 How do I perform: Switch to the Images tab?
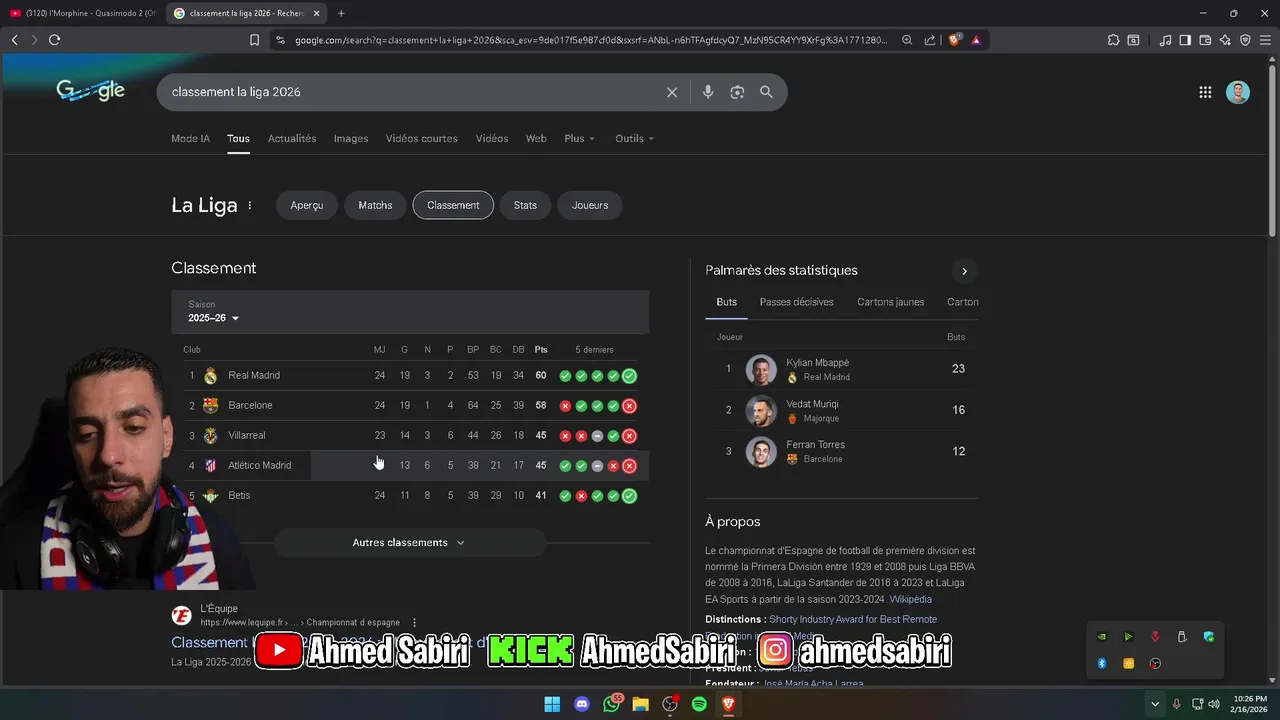pyautogui.click(x=351, y=138)
